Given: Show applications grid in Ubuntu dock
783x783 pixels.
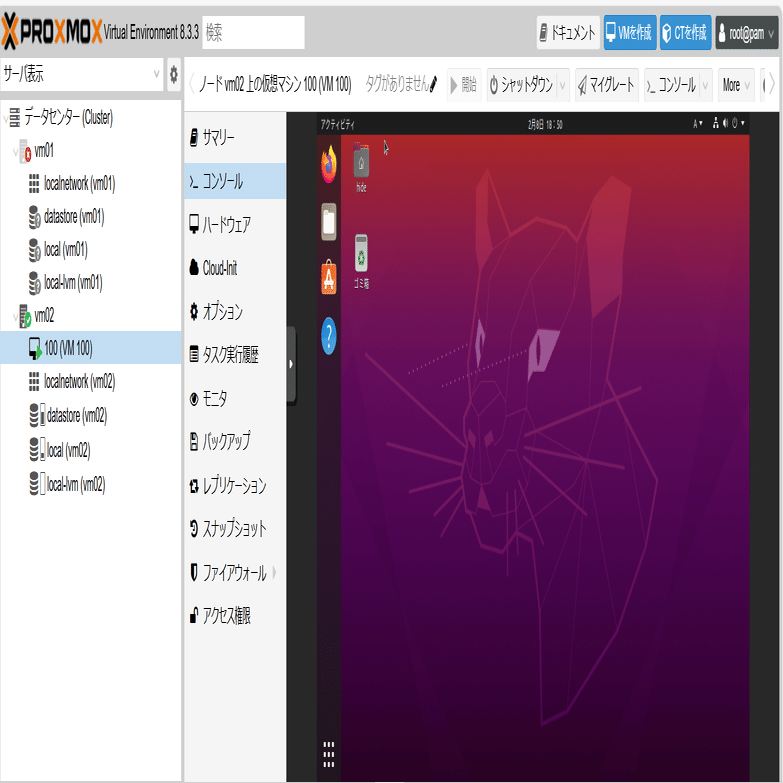Looking at the screenshot, I should [329, 754].
